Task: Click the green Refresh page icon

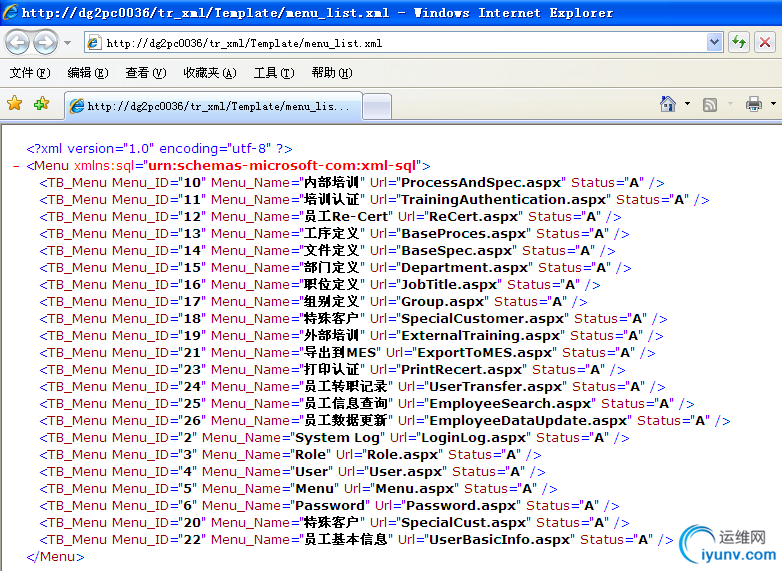Action: point(739,42)
